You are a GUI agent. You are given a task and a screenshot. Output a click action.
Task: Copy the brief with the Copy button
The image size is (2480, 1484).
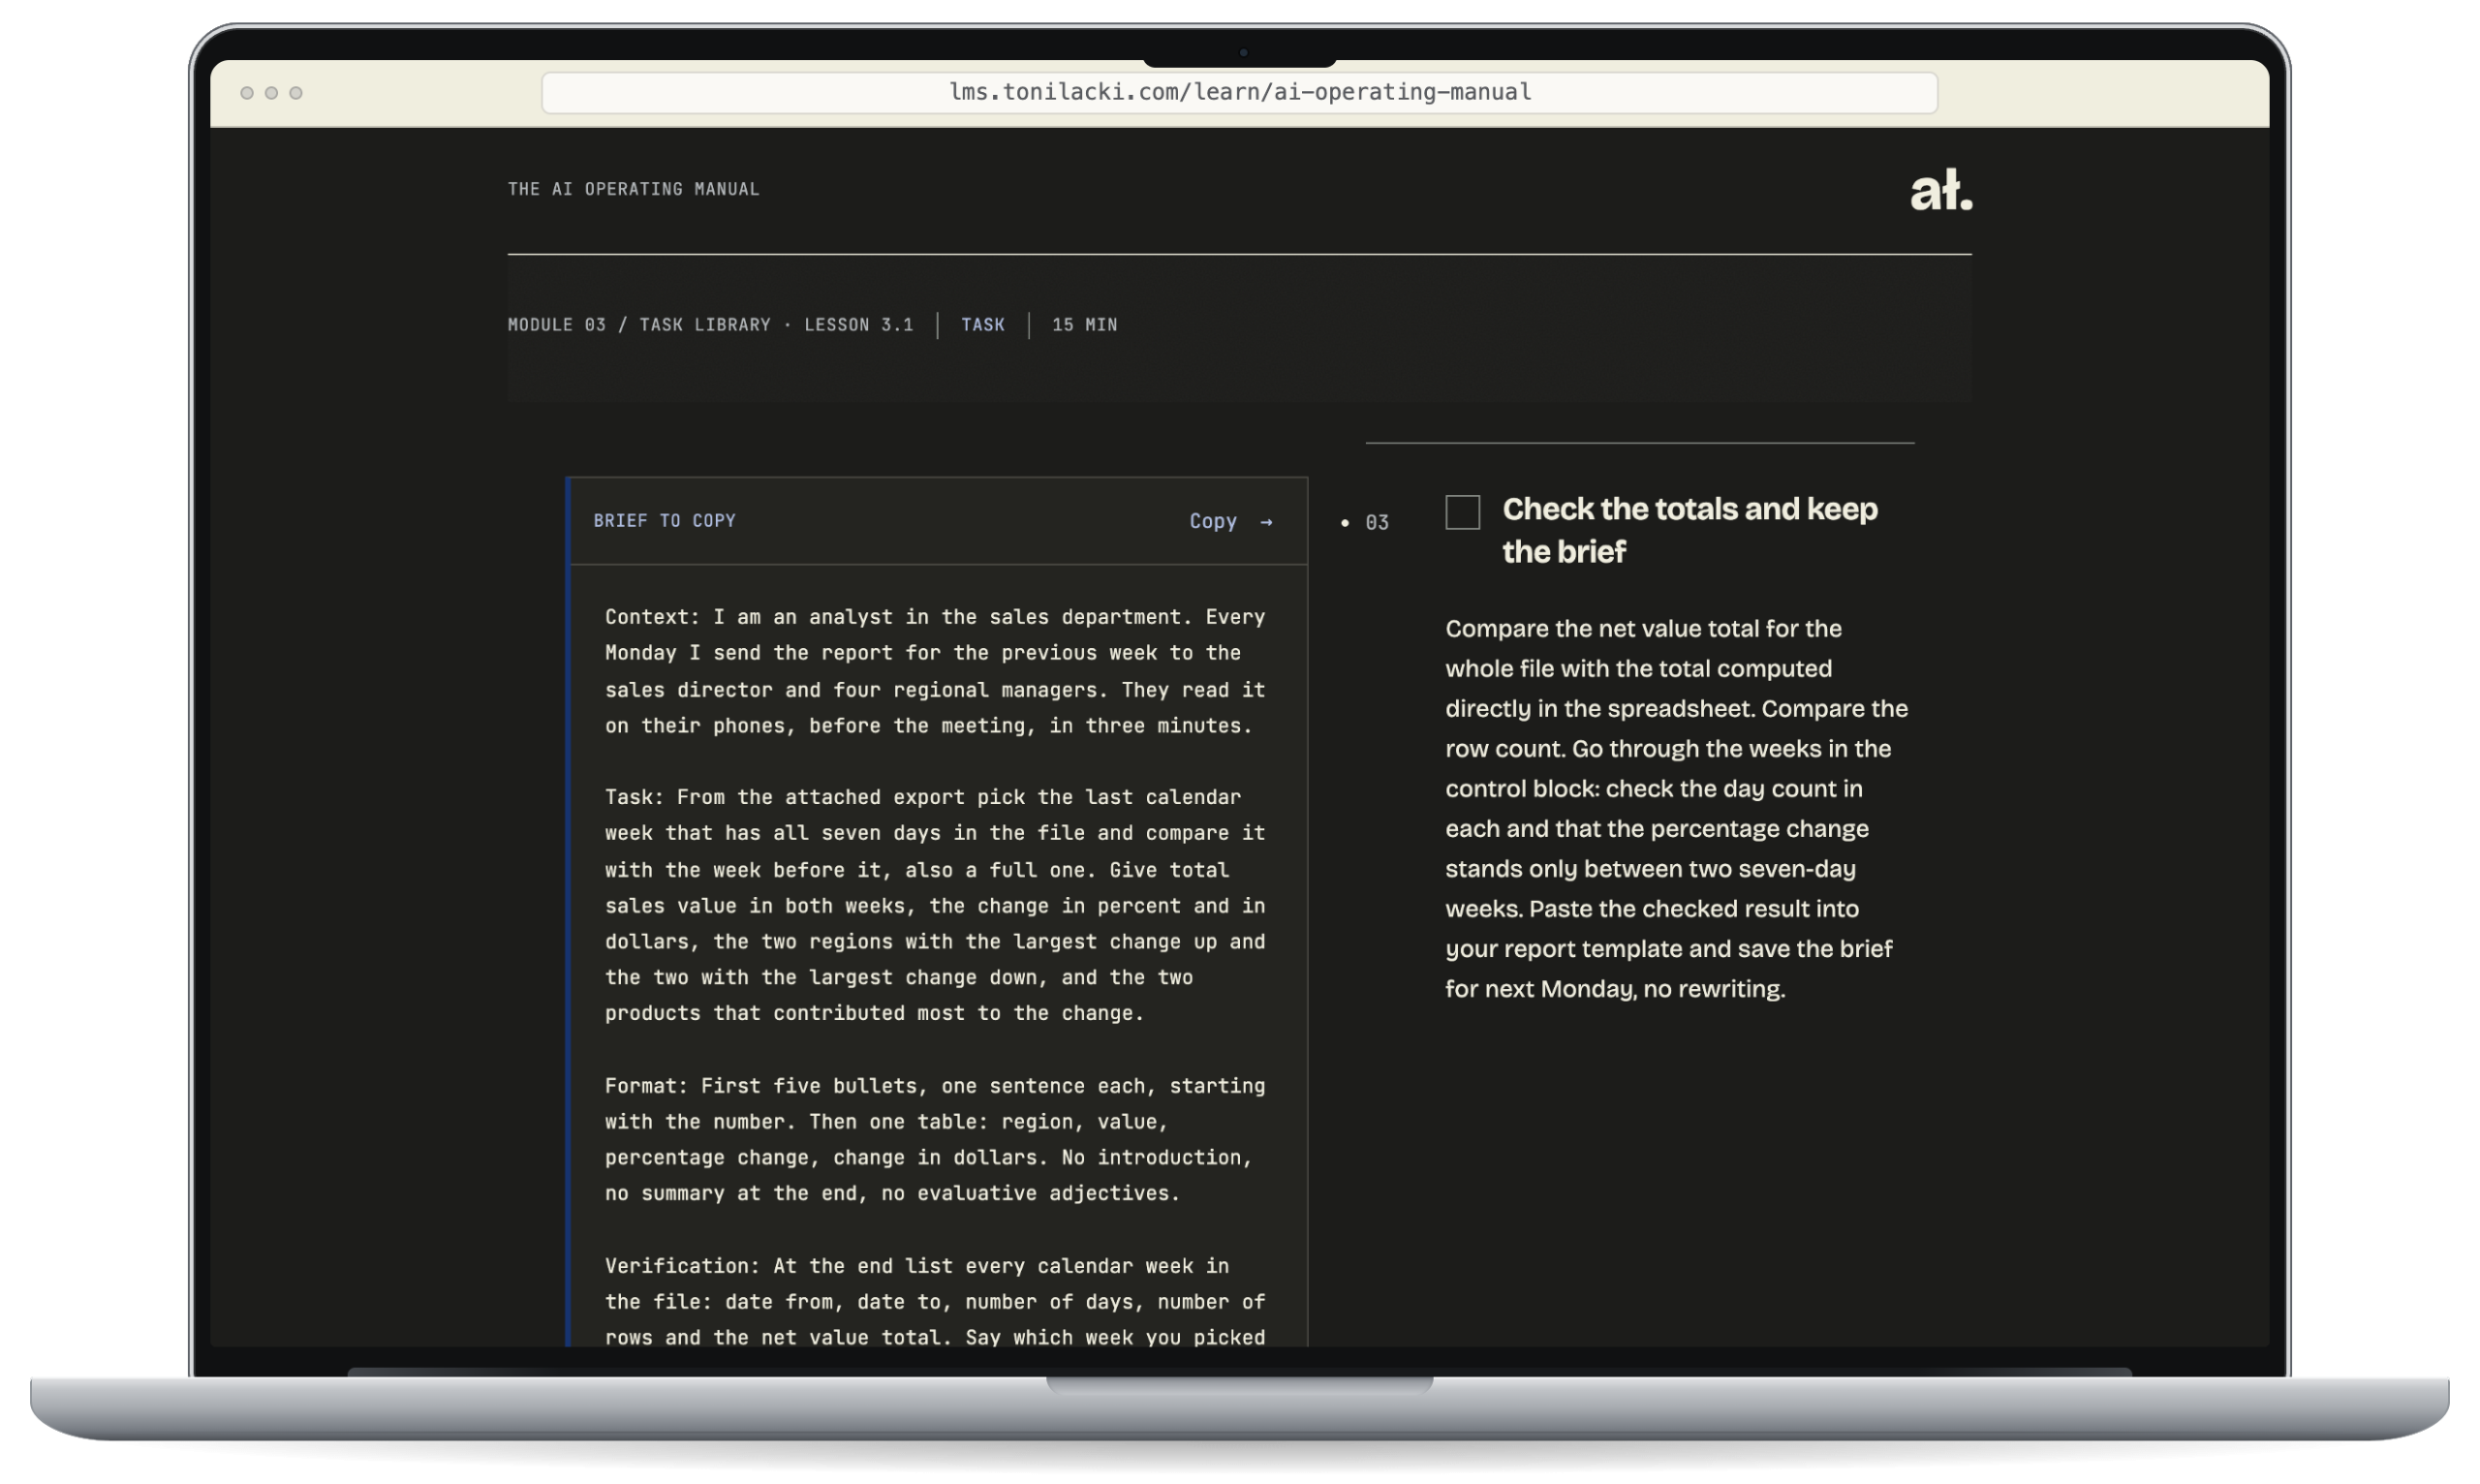pos(1231,521)
